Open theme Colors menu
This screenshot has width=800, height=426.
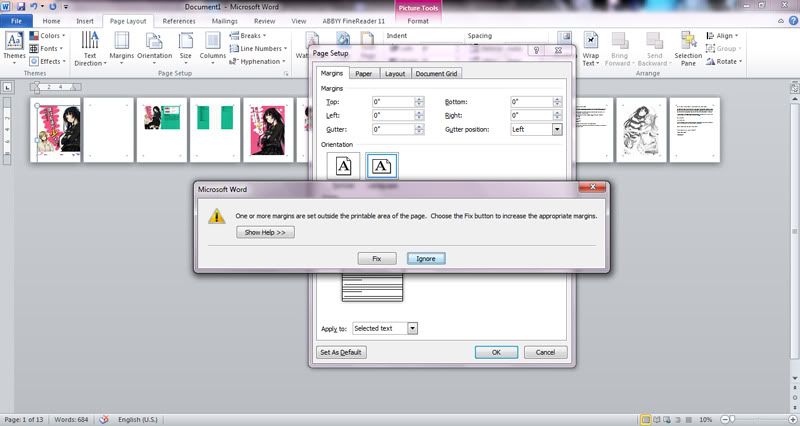(47, 36)
